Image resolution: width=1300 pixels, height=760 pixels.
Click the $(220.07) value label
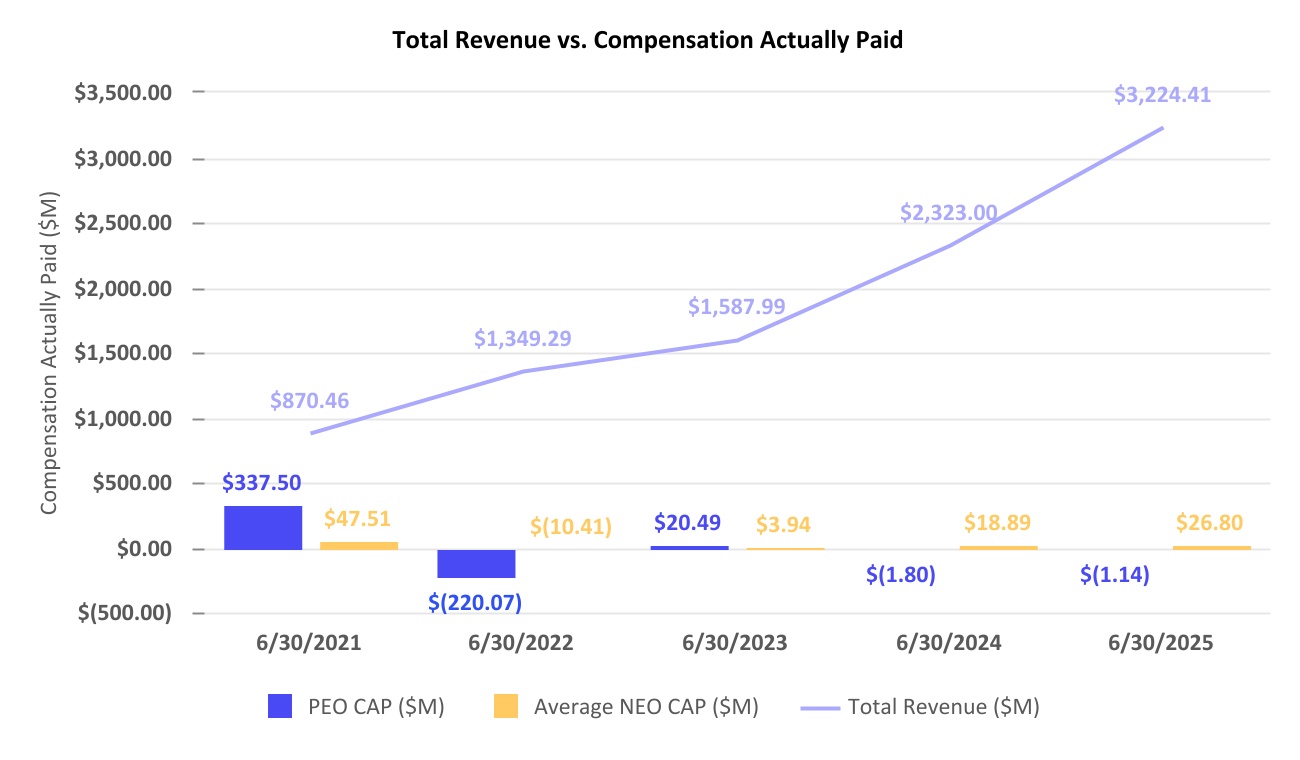pyautogui.click(x=474, y=602)
